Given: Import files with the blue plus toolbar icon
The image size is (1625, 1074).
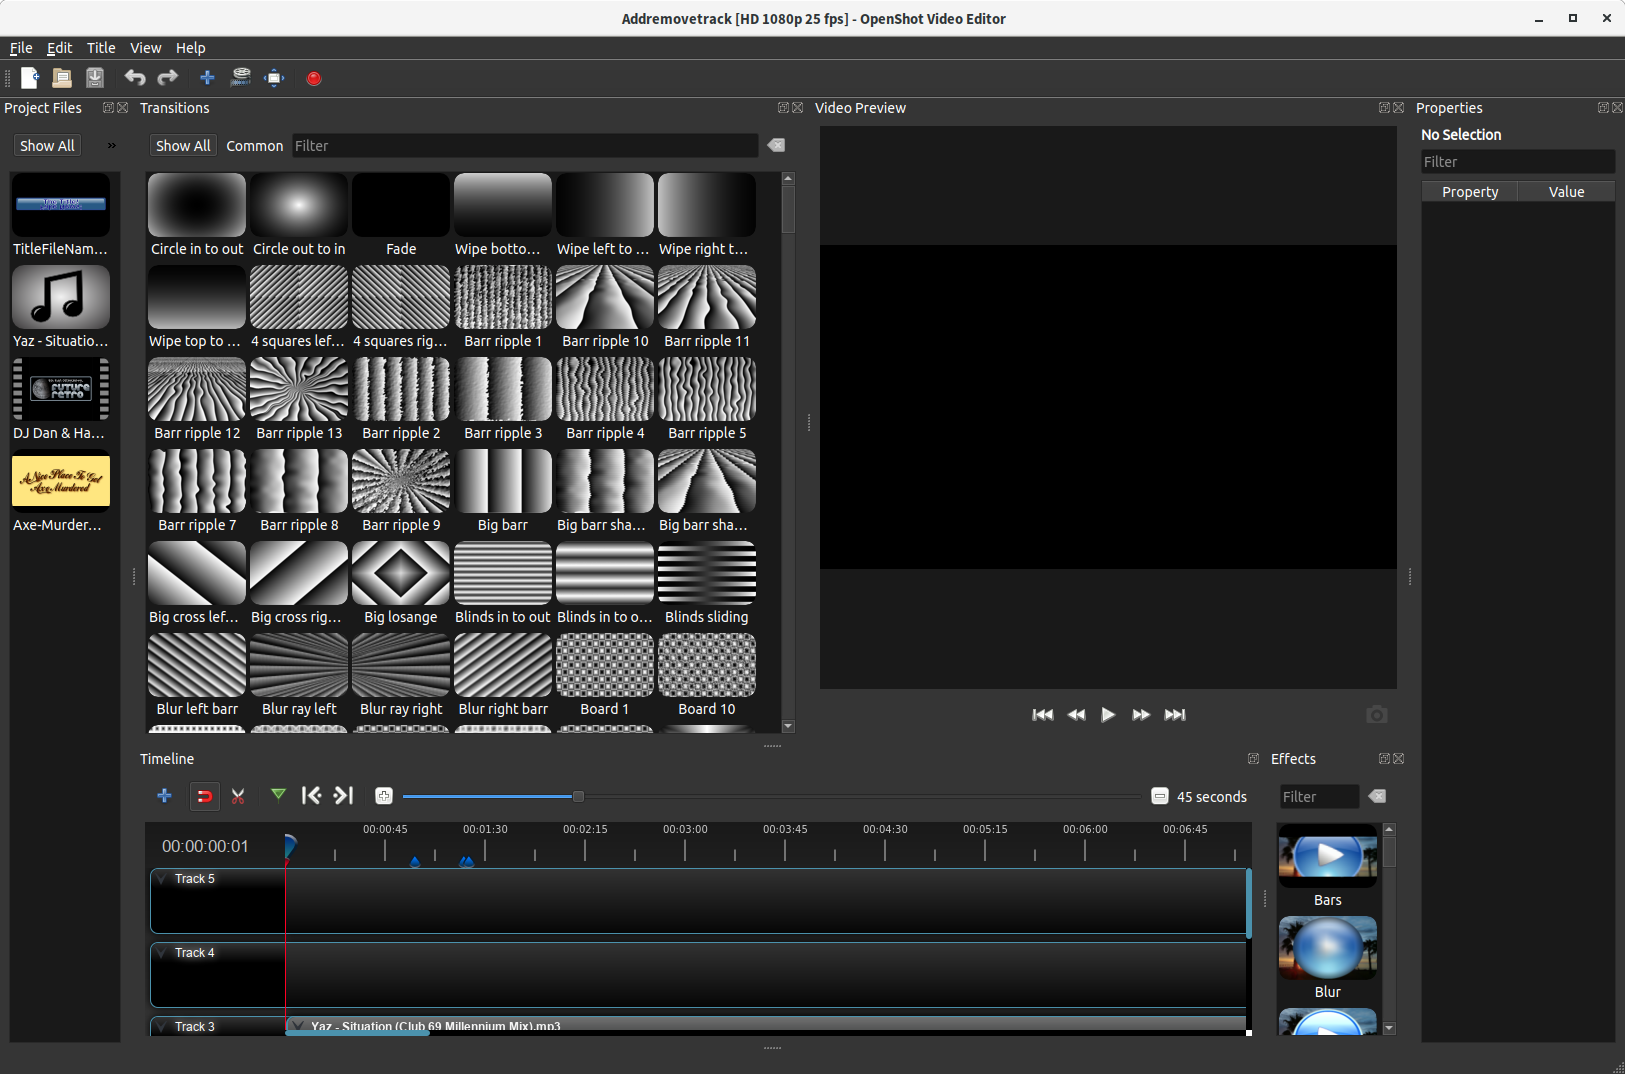Looking at the screenshot, I should pos(207,78).
